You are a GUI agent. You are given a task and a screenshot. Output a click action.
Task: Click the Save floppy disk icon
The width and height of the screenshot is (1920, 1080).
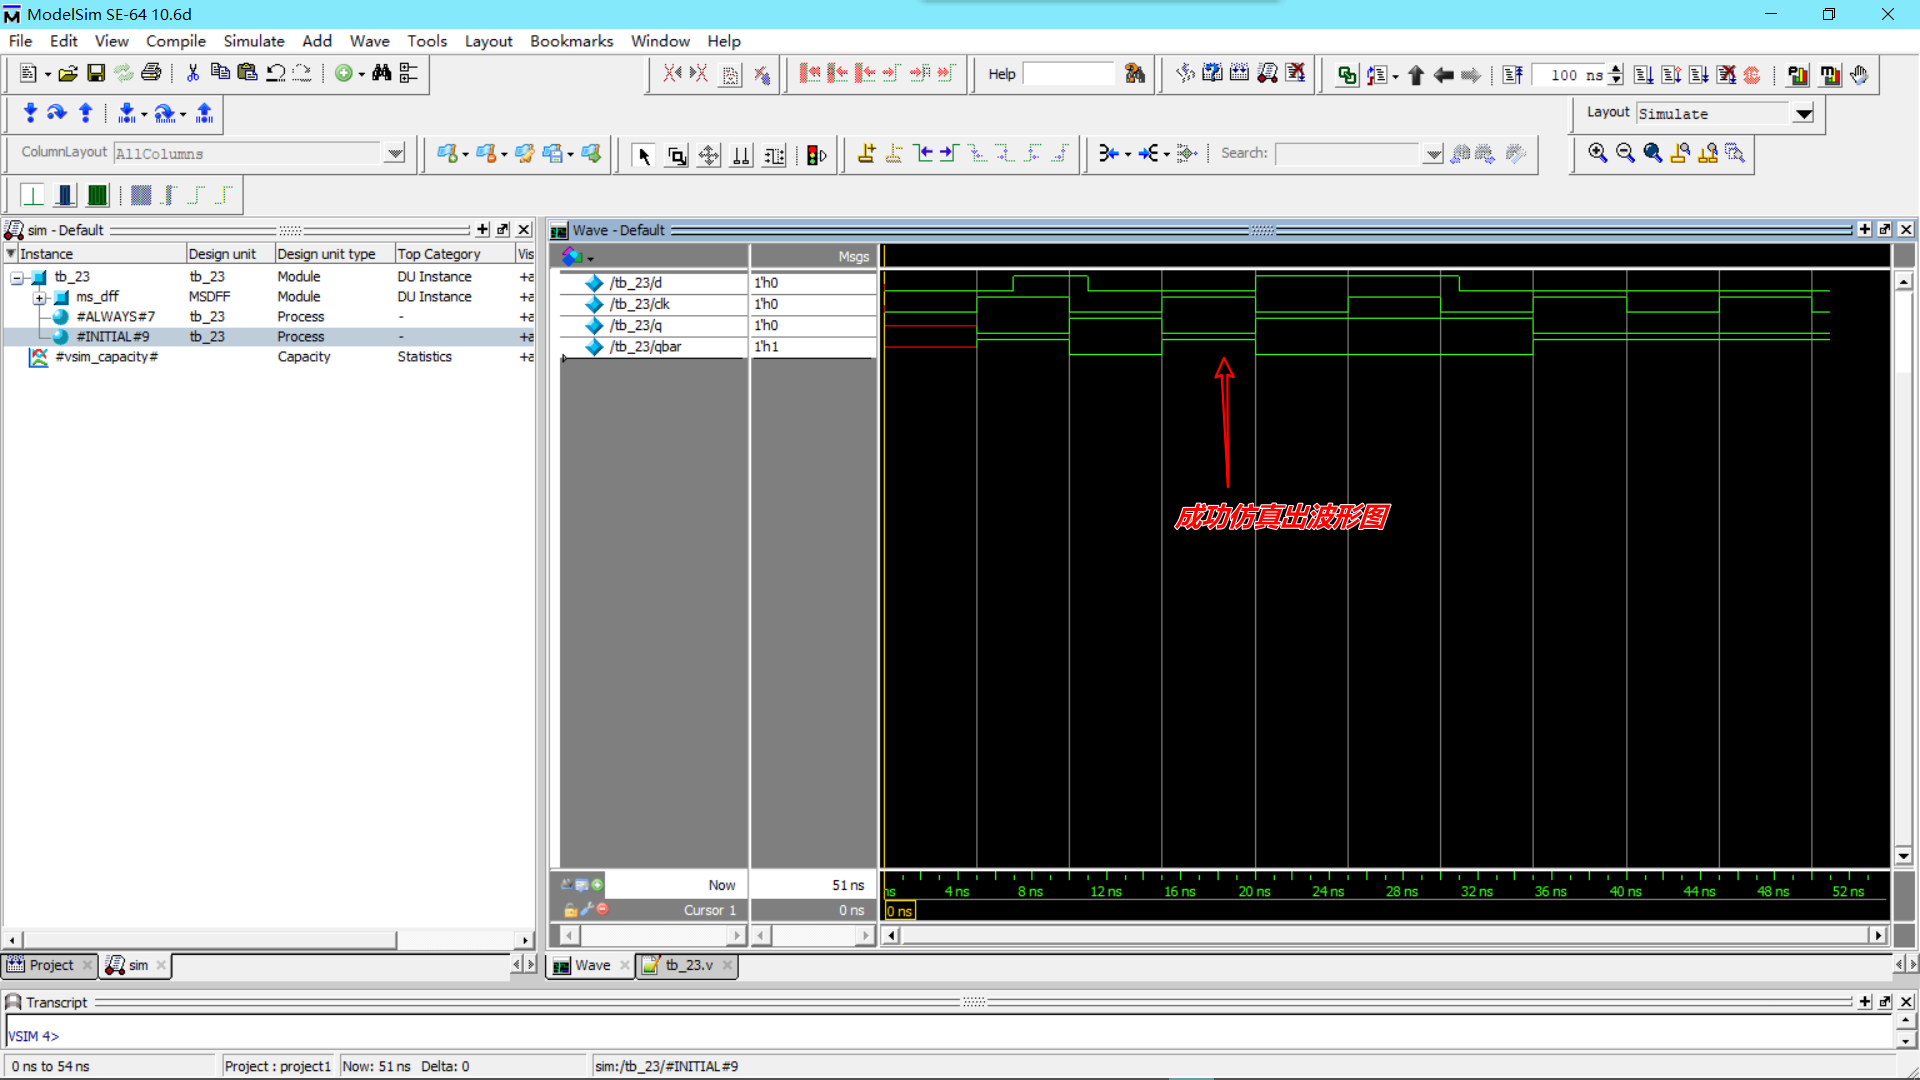tap(96, 73)
